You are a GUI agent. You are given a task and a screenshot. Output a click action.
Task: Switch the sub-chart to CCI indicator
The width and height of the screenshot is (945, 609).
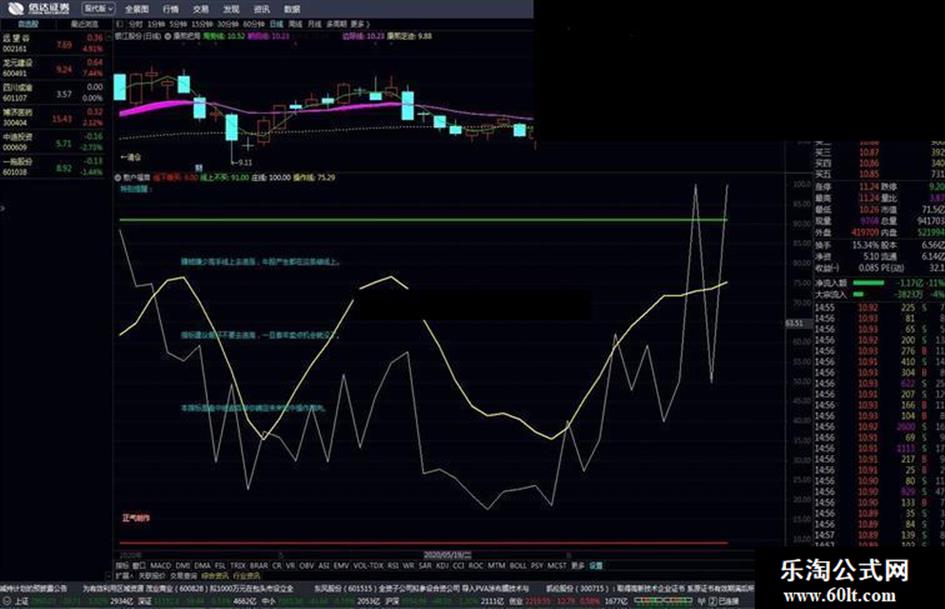tap(459, 566)
